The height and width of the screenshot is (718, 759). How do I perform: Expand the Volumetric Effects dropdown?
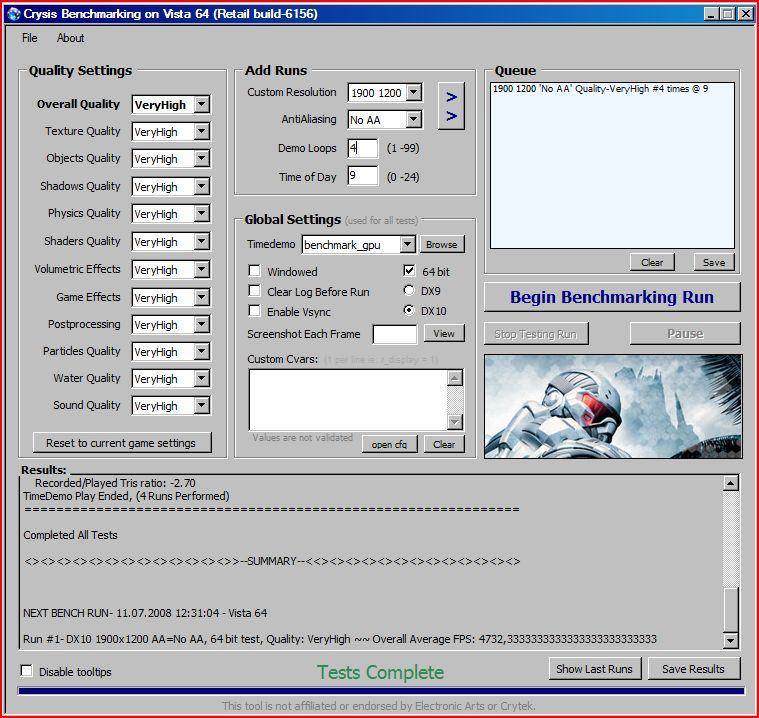coord(202,270)
